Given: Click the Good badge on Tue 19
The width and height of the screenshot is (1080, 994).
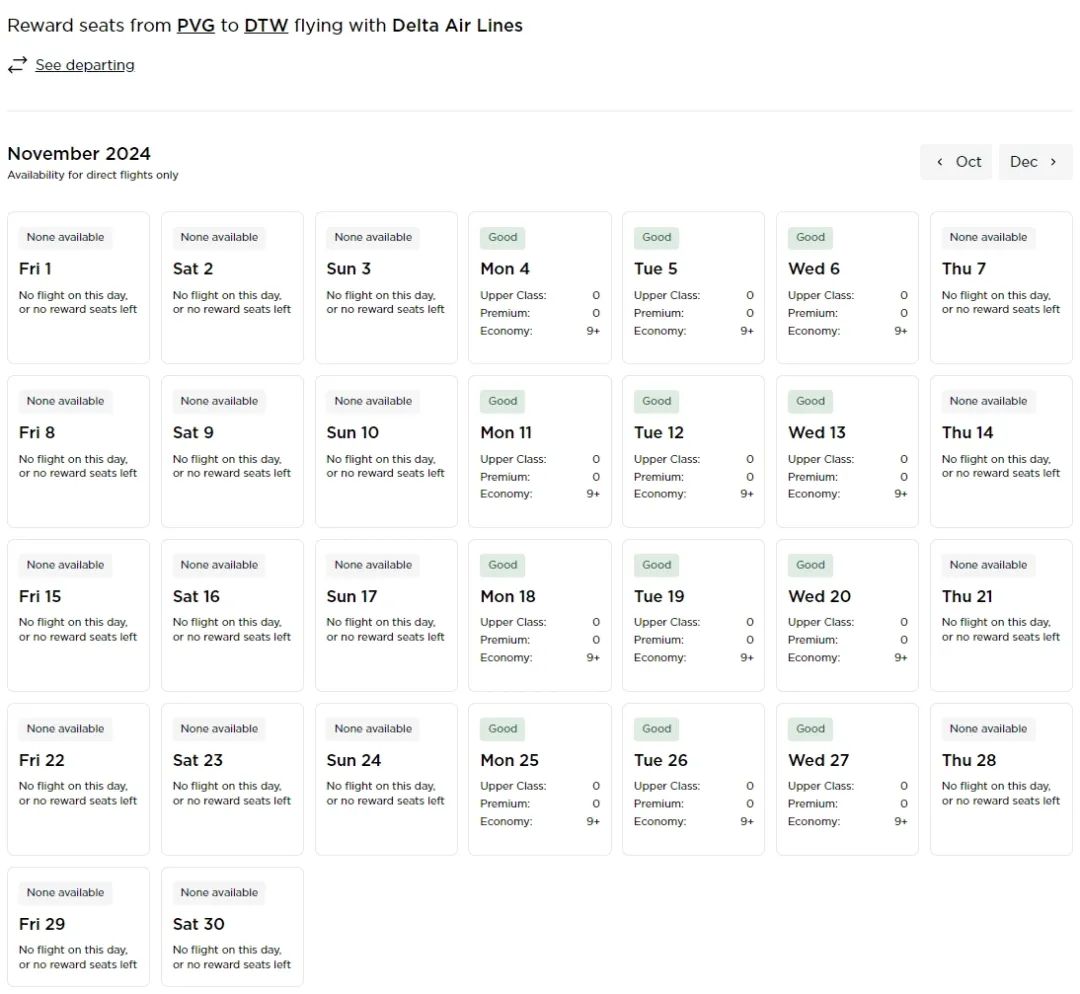Looking at the screenshot, I should coord(657,565).
